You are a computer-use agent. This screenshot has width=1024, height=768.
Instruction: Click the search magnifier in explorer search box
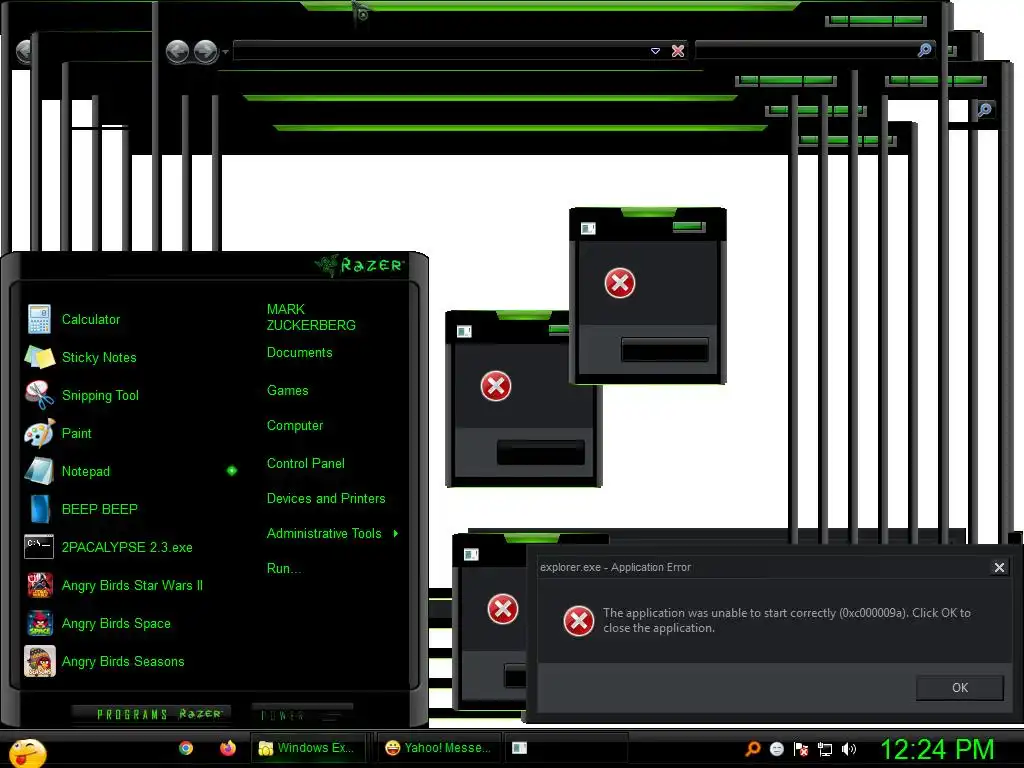click(x=924, y=50)
